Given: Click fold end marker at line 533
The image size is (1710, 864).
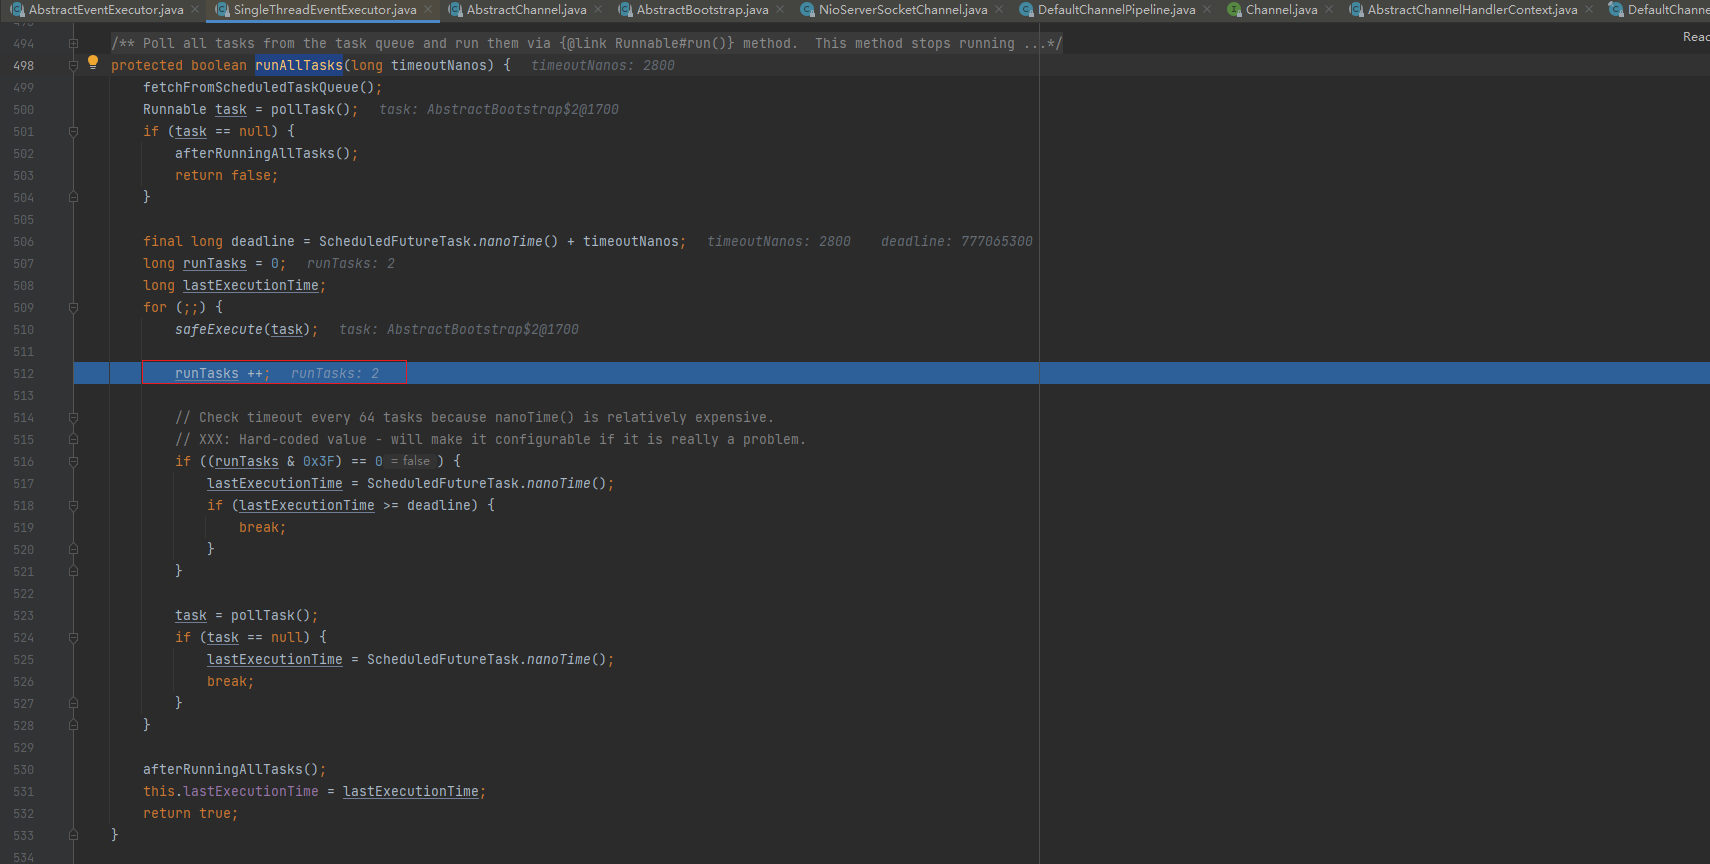Looking at the screenshot, I should click(73, 835).
